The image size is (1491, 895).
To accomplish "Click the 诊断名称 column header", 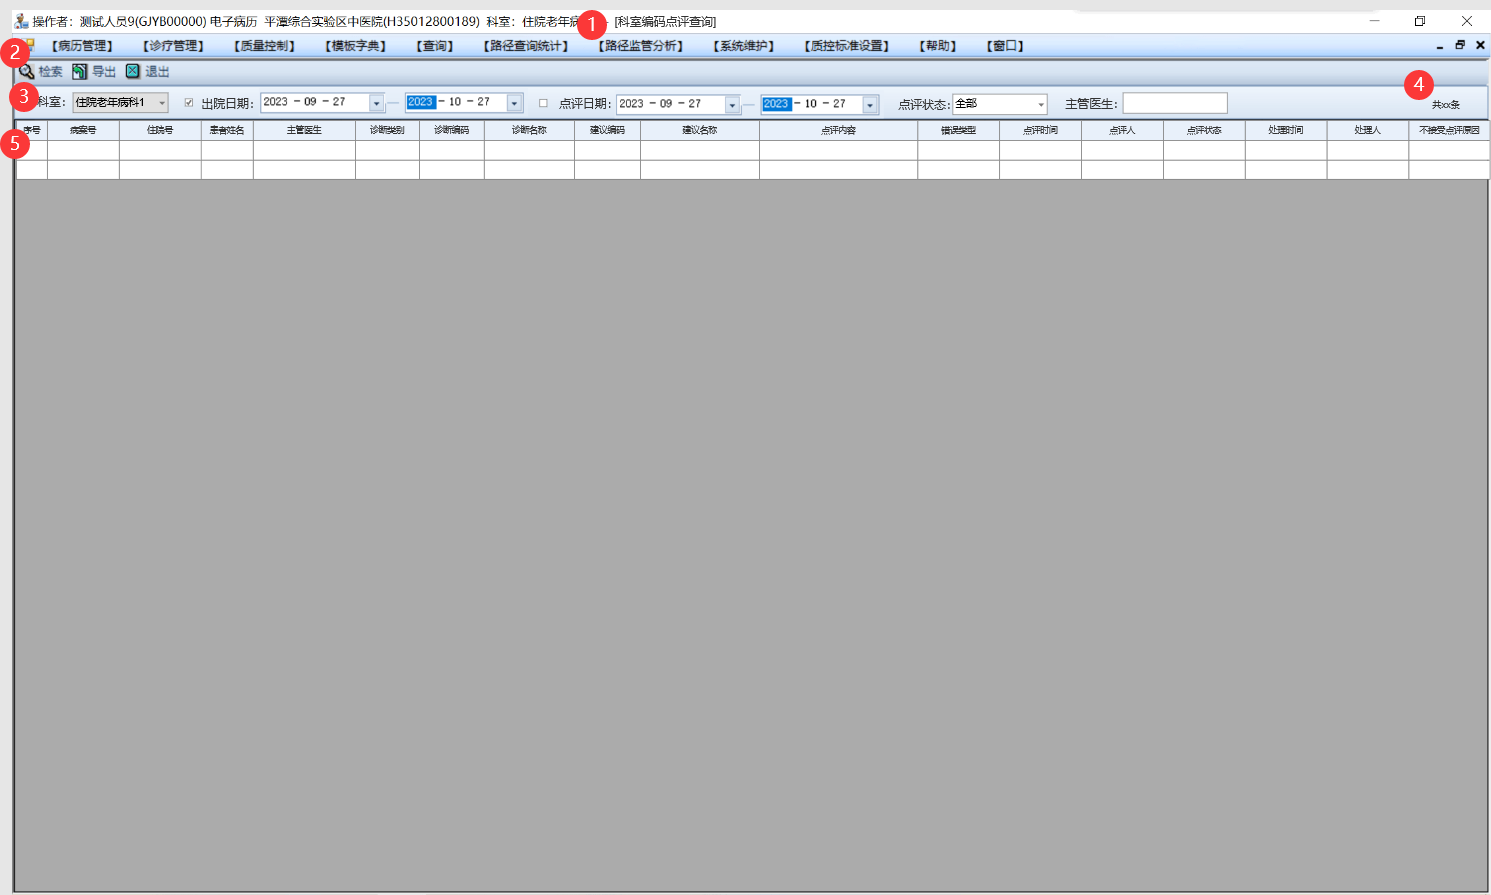I will pos(529,130).
